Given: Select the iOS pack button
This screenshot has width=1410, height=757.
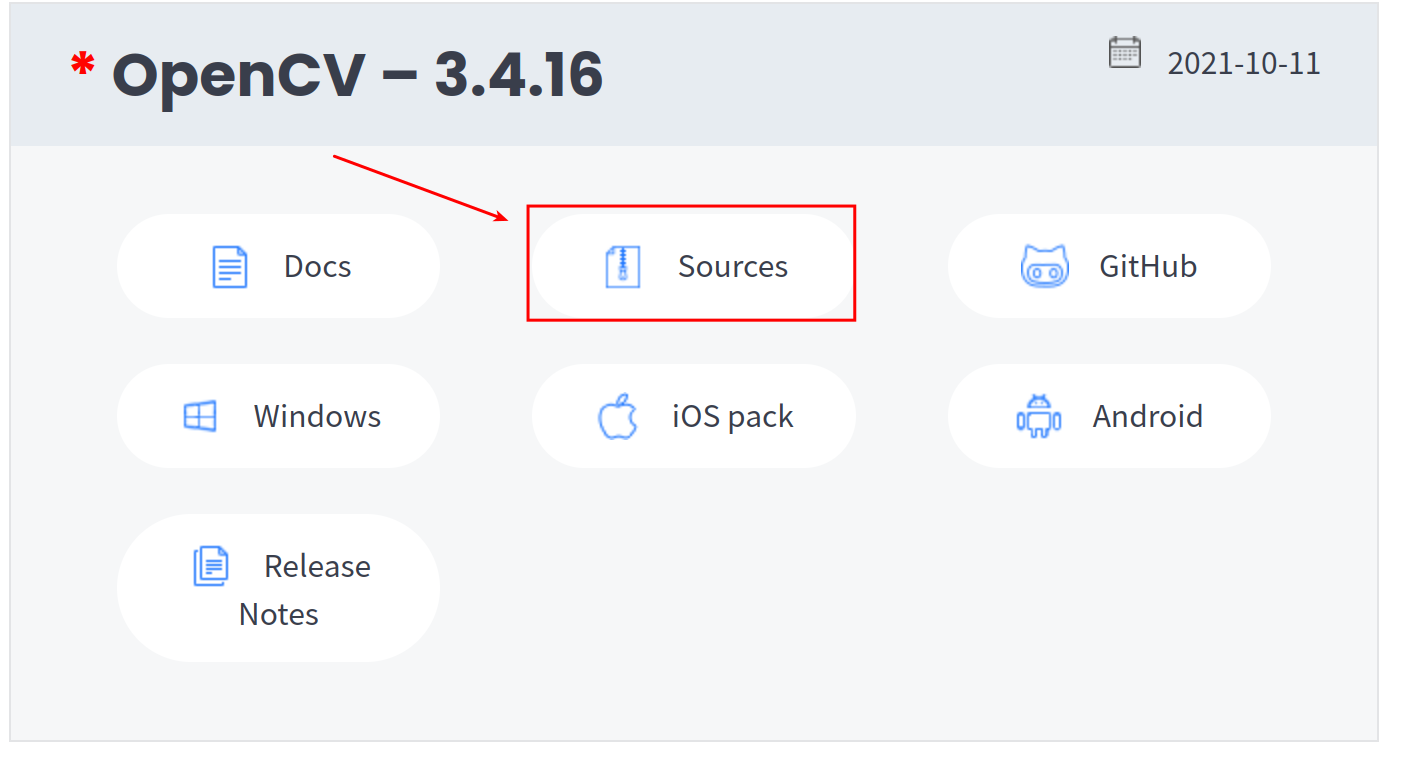Looking at the screenshot, I should 693,416.
